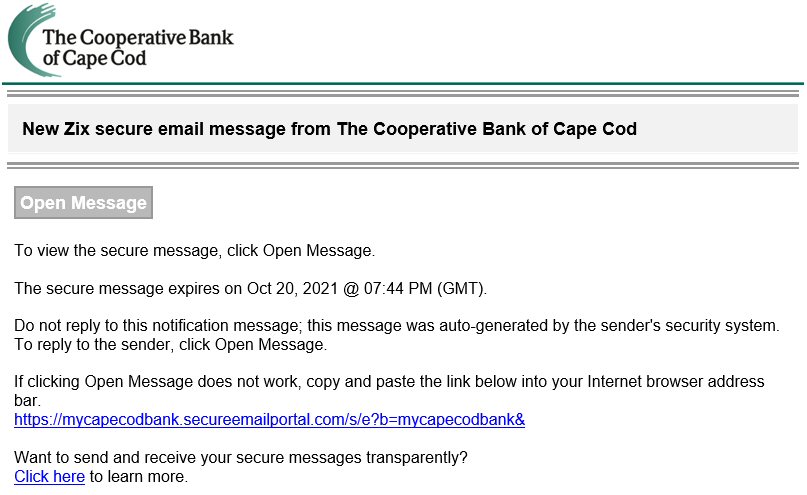
Task: Select the 'New Zix secure email message' heading
Action: [329, 129]
